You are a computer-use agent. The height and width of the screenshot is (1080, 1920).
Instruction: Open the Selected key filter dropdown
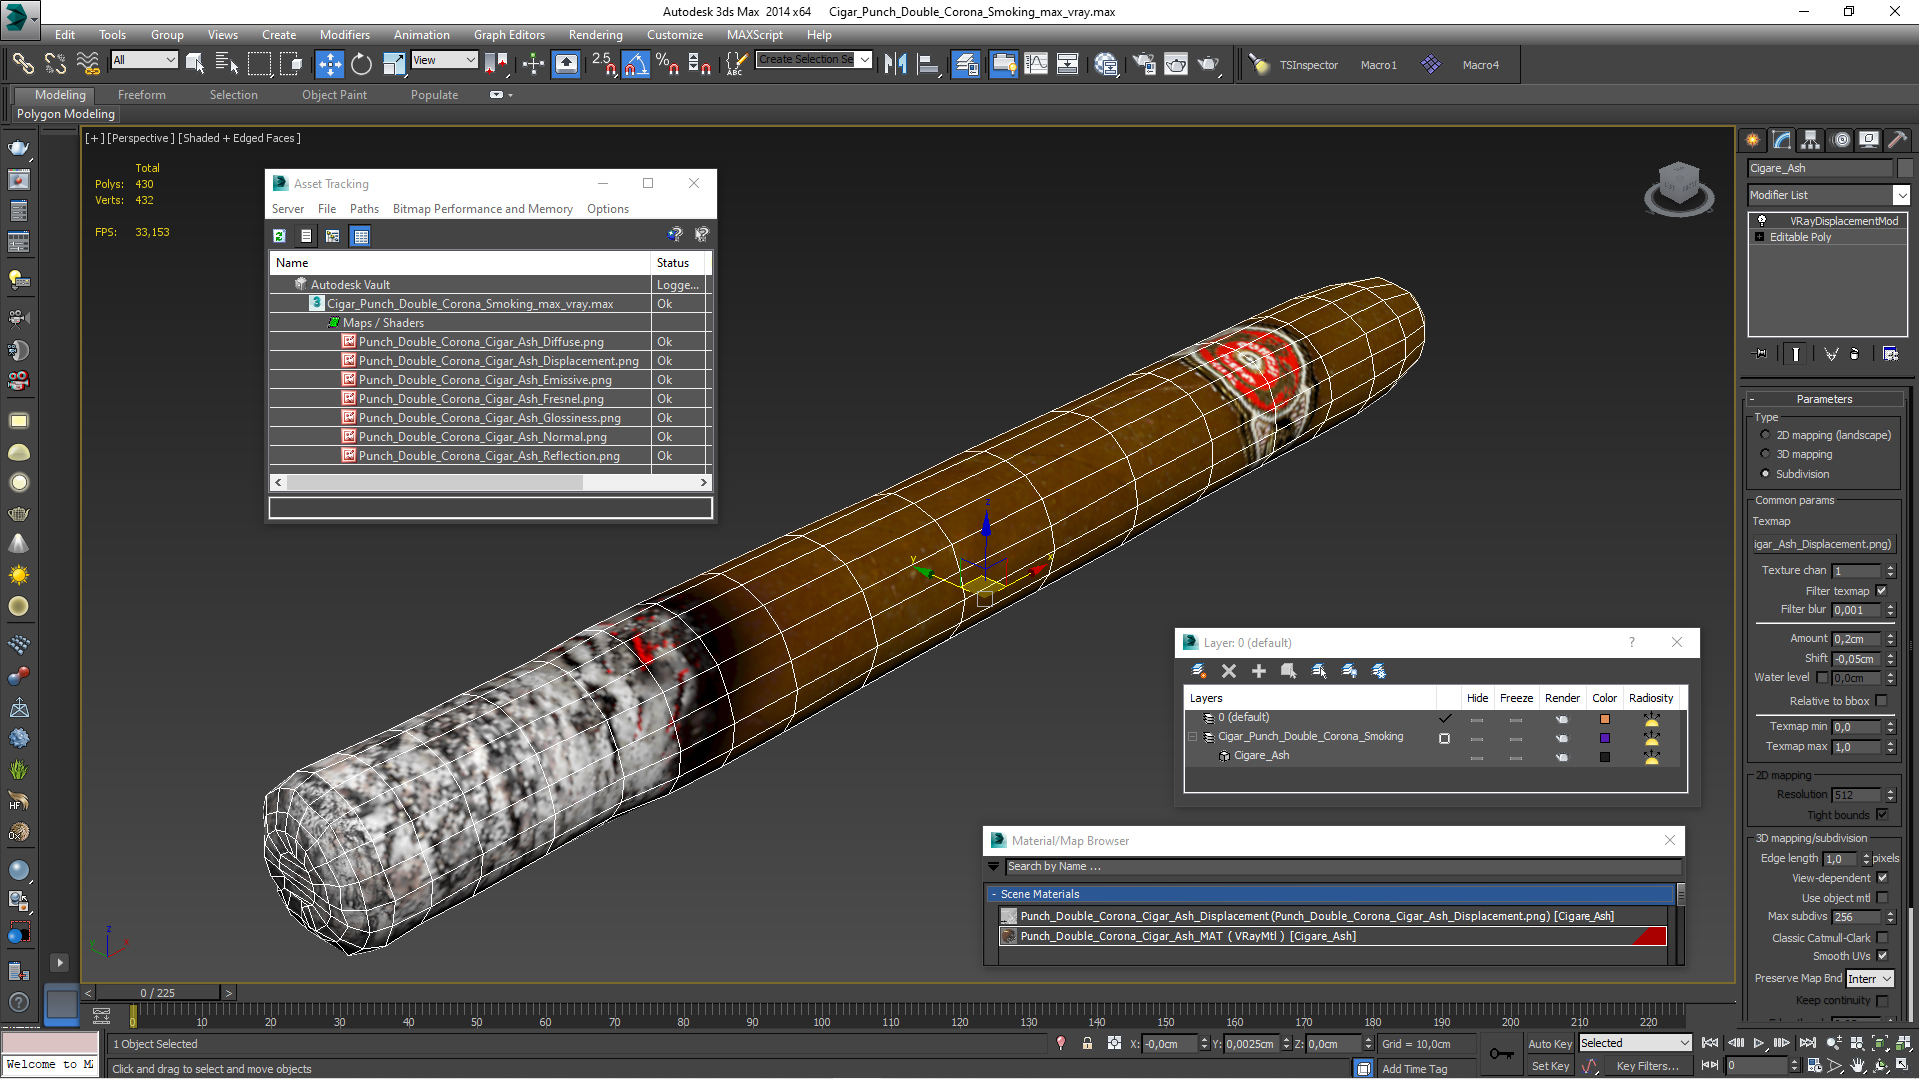pos(1635,1043)
